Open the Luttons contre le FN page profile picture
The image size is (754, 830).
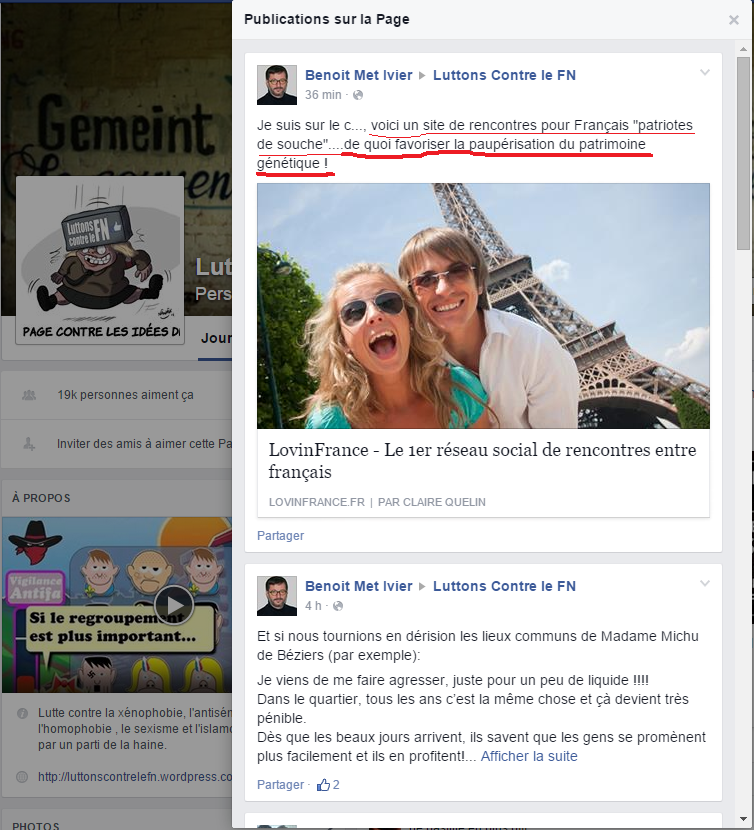[x=100, y=260]
